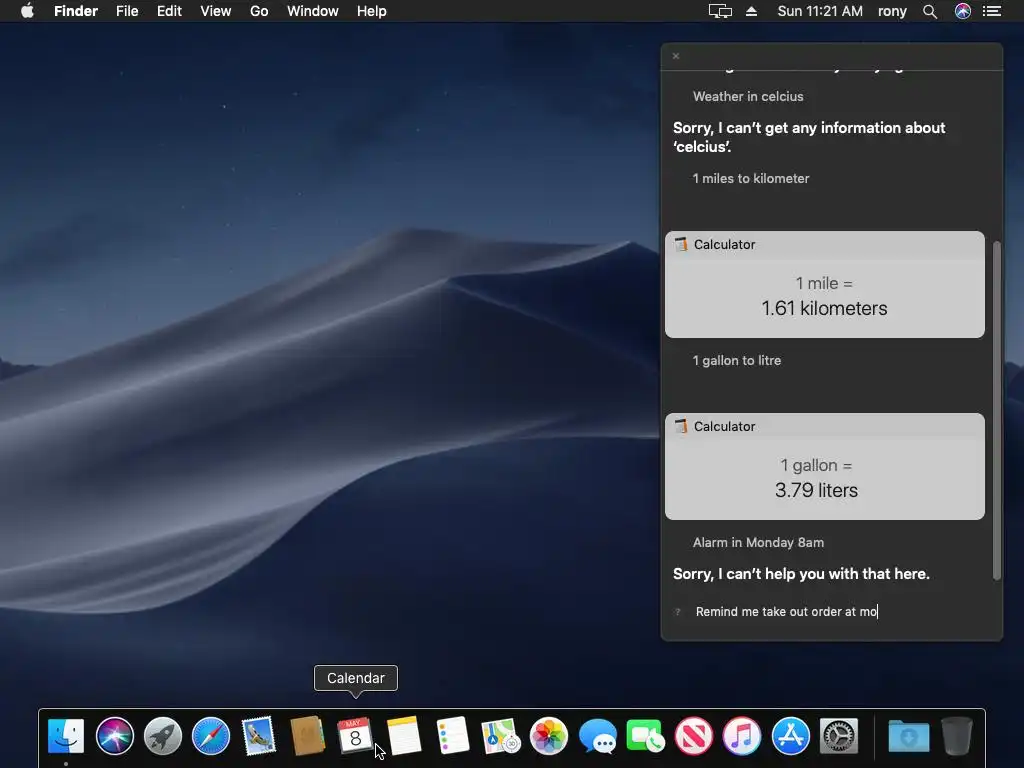Click question mark icon beside Siri input

tap(678, 612)
